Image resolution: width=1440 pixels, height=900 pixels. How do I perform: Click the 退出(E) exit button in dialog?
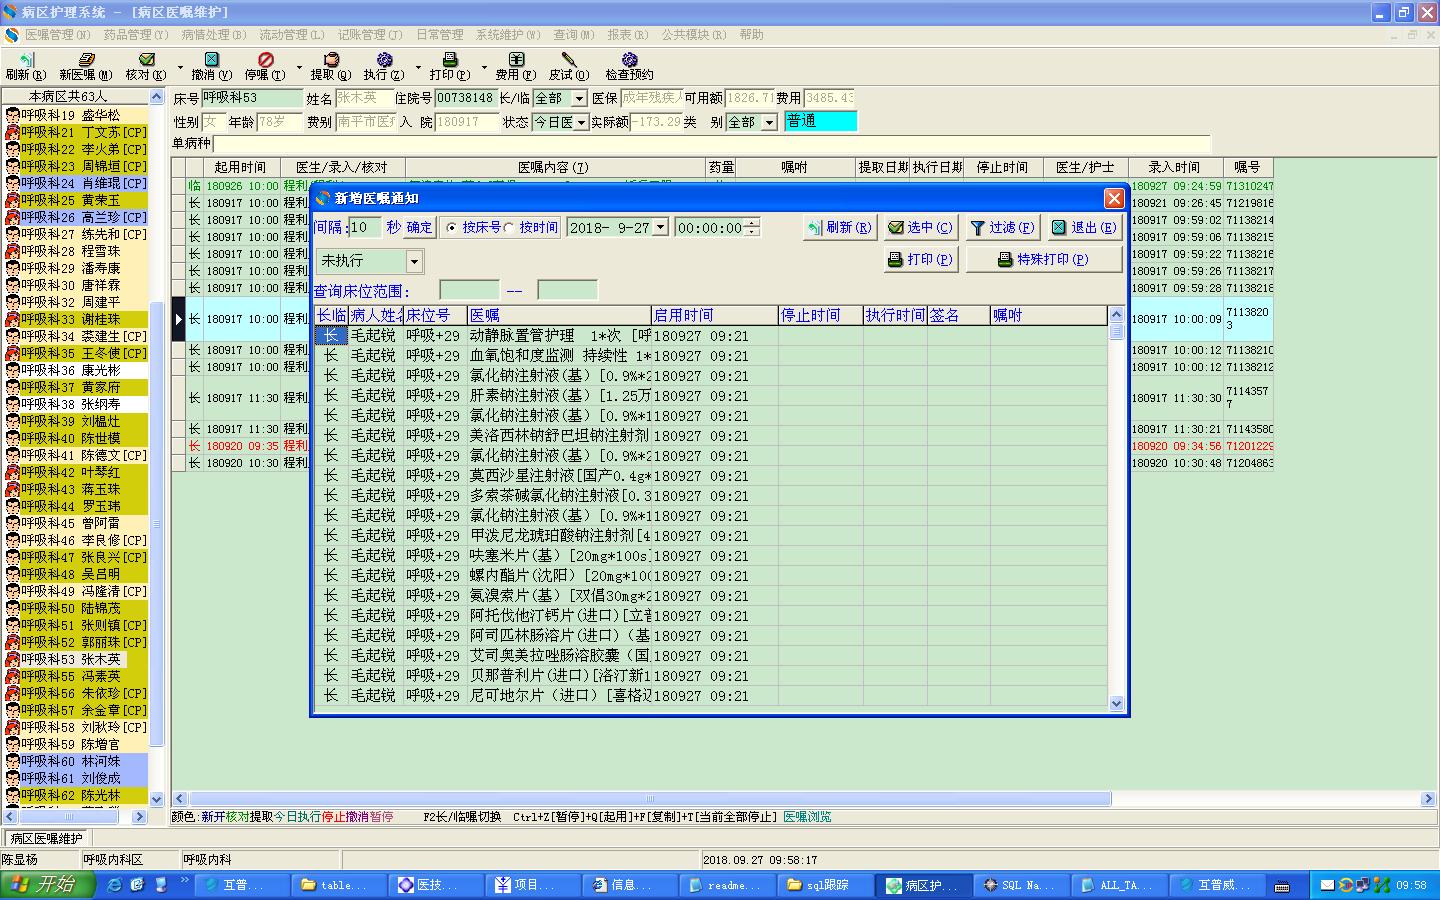pyautogui.click(x=1084, y=228)
